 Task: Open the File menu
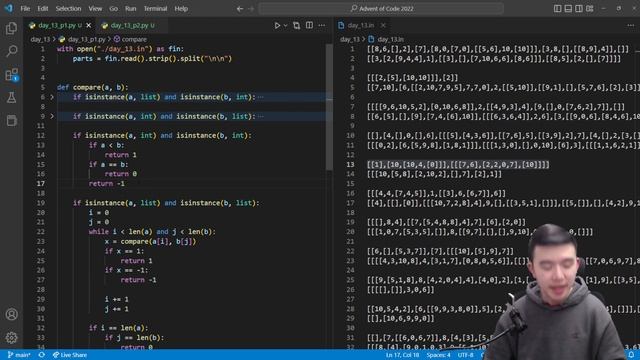coord(25,9)
